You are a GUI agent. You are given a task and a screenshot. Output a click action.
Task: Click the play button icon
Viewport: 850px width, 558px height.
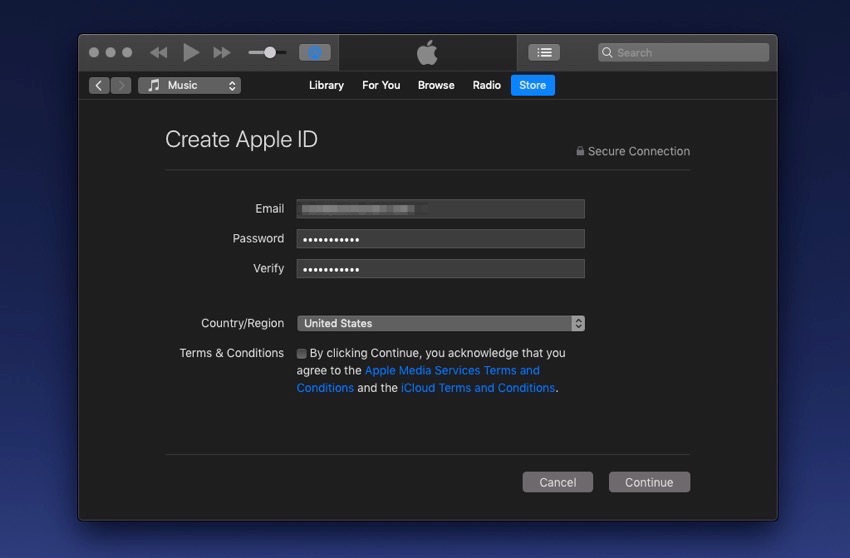191,53
